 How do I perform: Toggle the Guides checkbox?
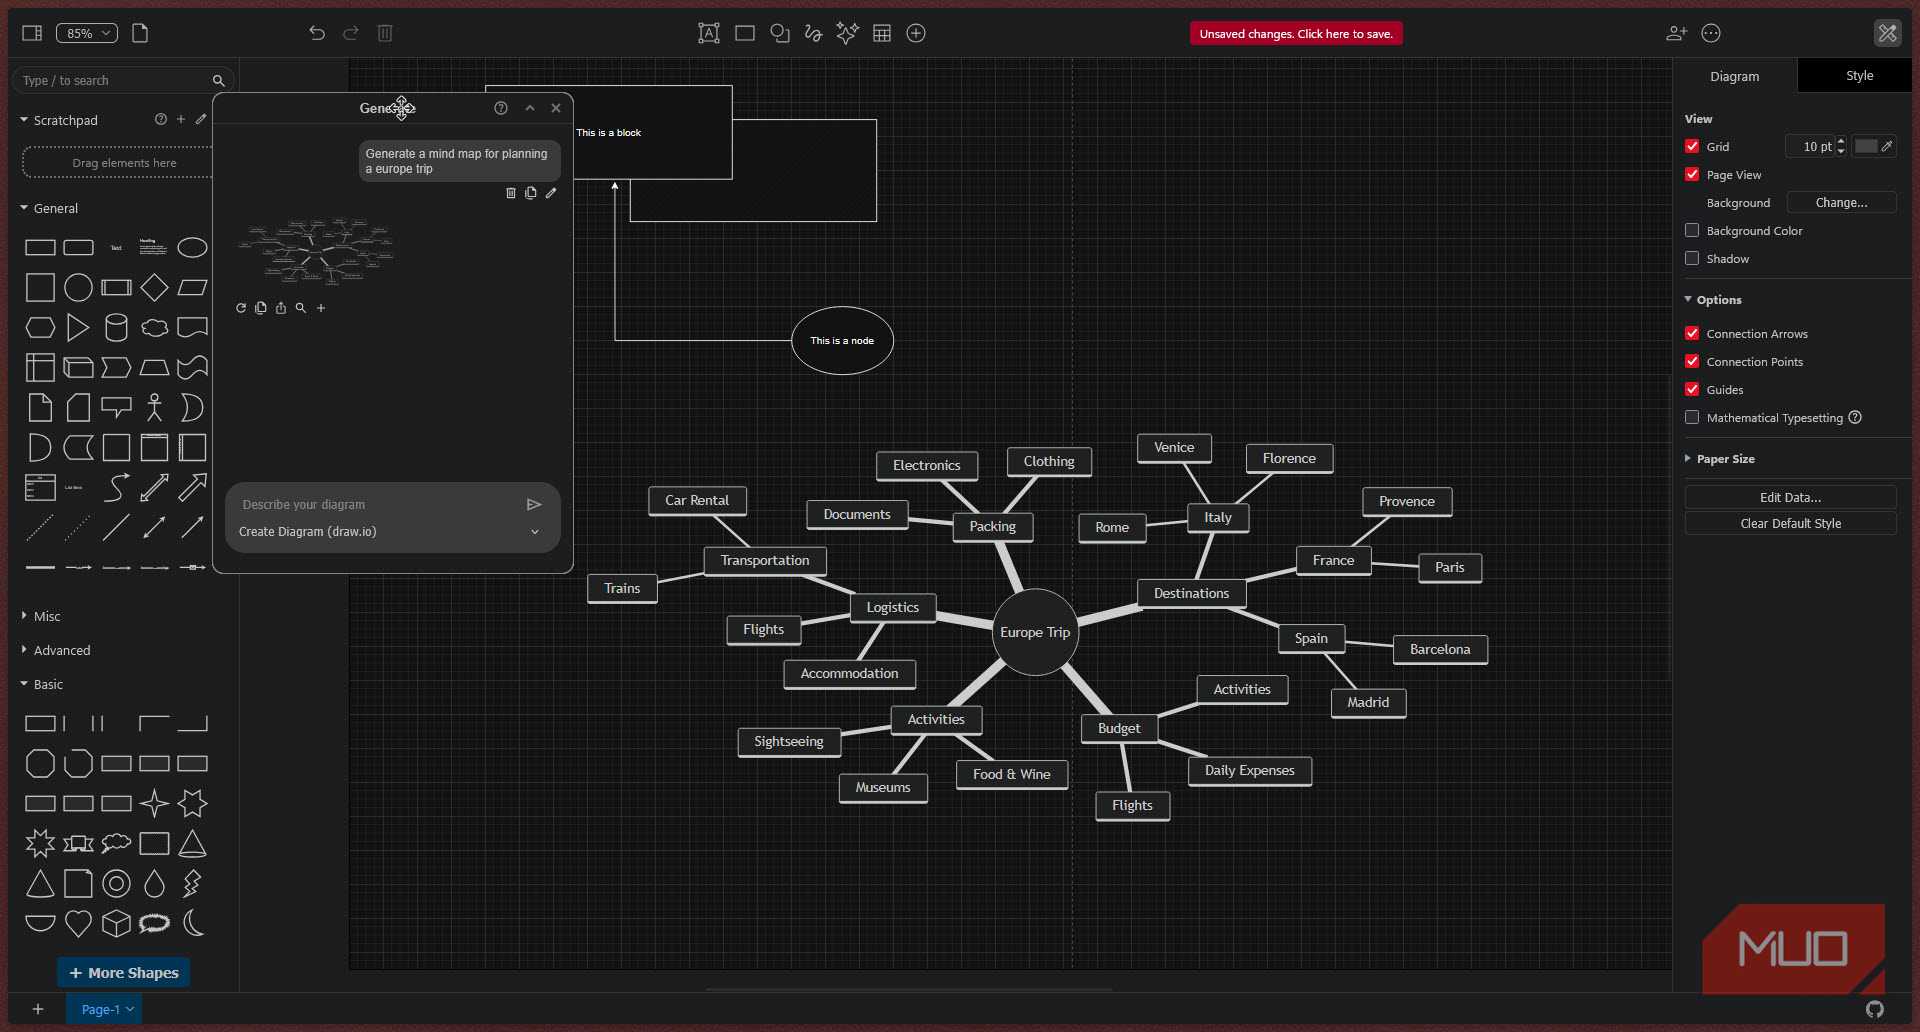(1692, 389)
